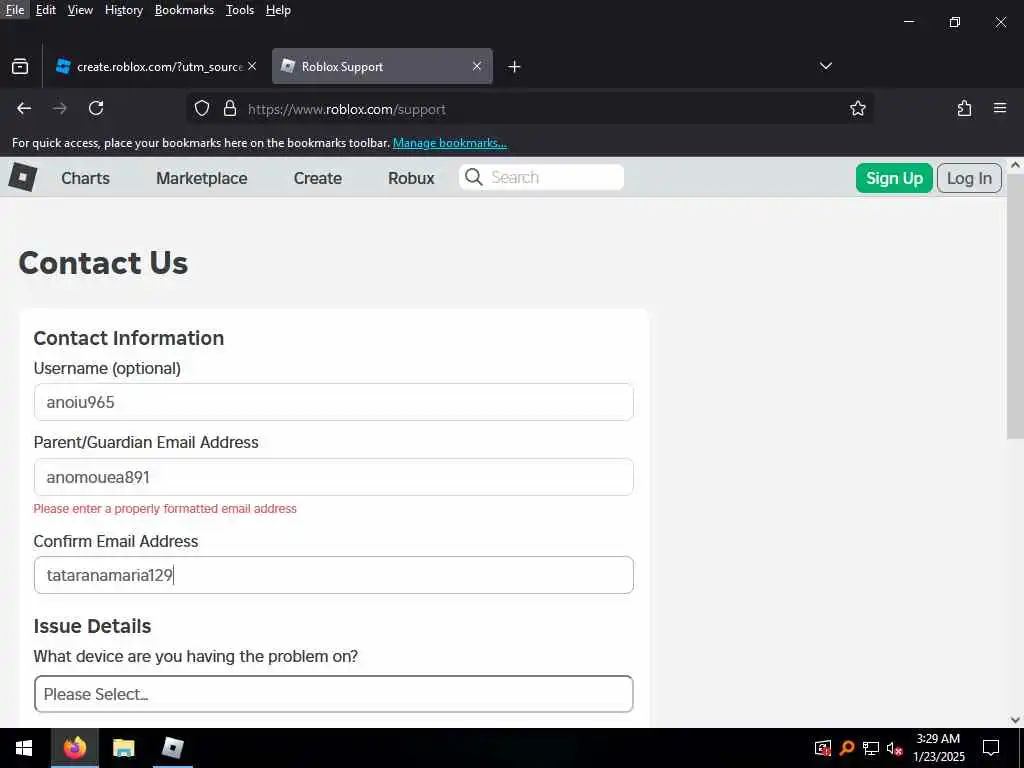1024x768 pixels.
Task: Close the create.roblox.com tab
Action: pos(252,67)
